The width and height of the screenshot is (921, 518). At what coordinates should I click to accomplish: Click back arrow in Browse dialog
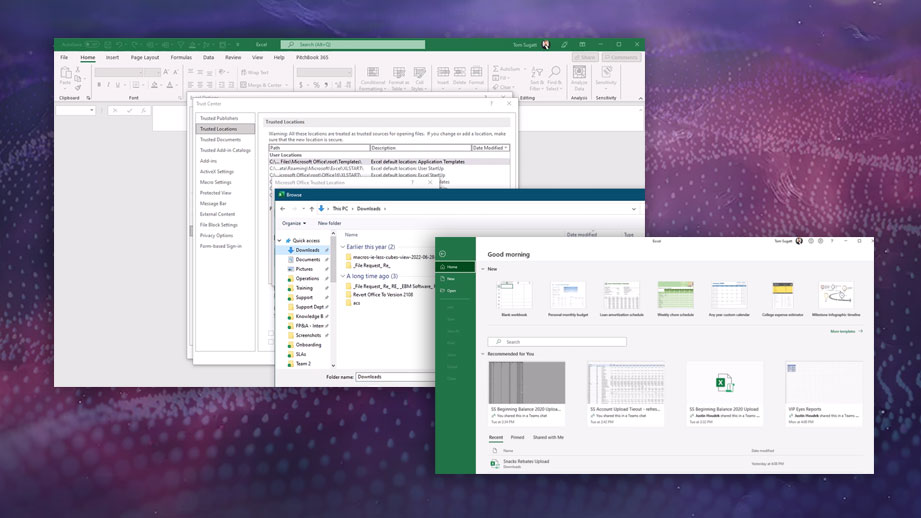coord(283,208)
